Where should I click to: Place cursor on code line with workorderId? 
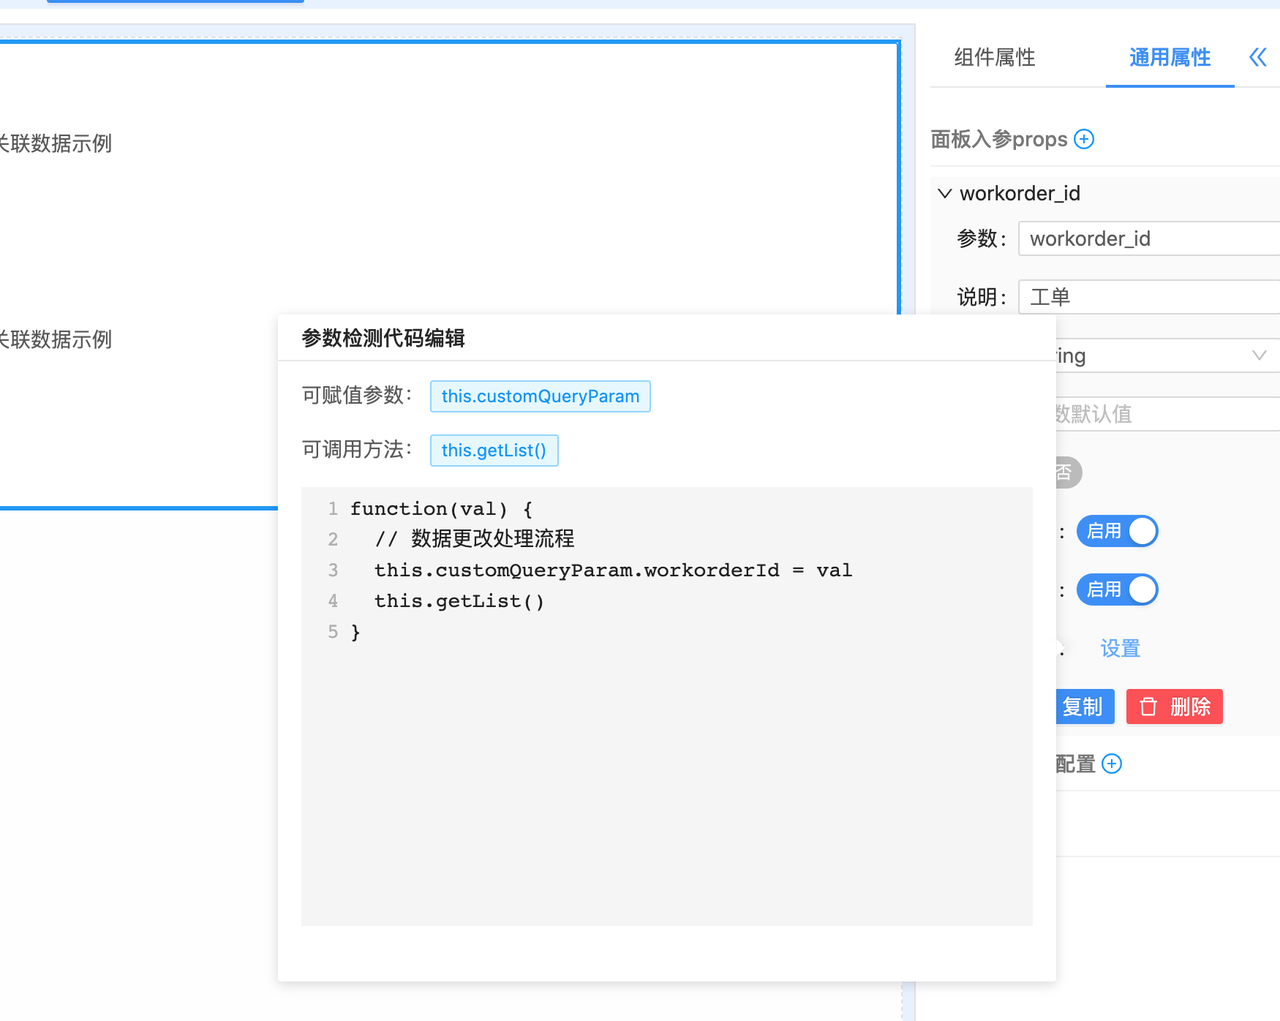click(x=612, y=570)
